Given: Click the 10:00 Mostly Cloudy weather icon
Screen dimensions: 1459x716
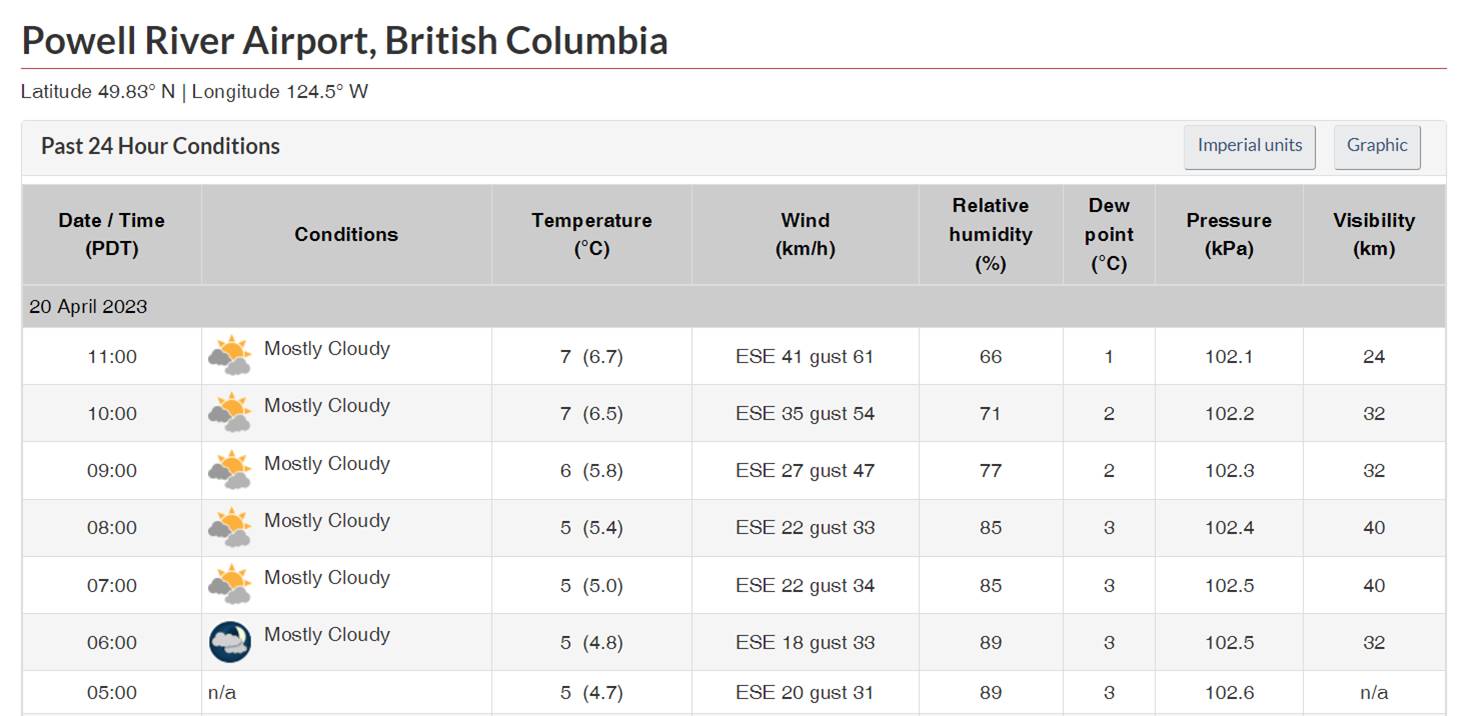Looking at the screenshot, I should 230,413.
